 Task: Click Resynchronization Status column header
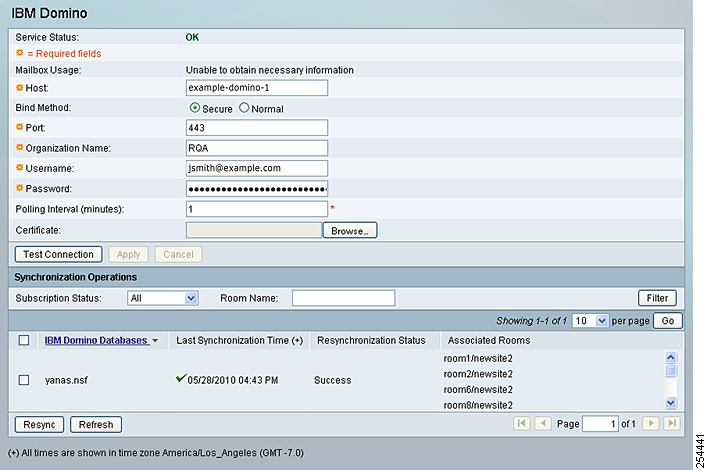point(371,340)
